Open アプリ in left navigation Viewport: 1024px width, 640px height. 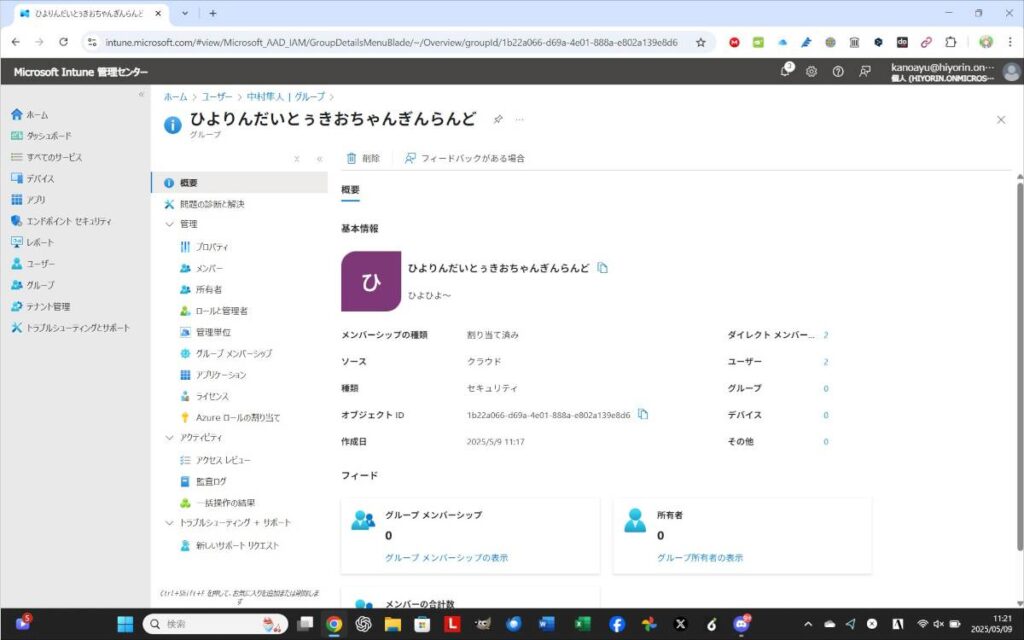click(x=27, y=199)
